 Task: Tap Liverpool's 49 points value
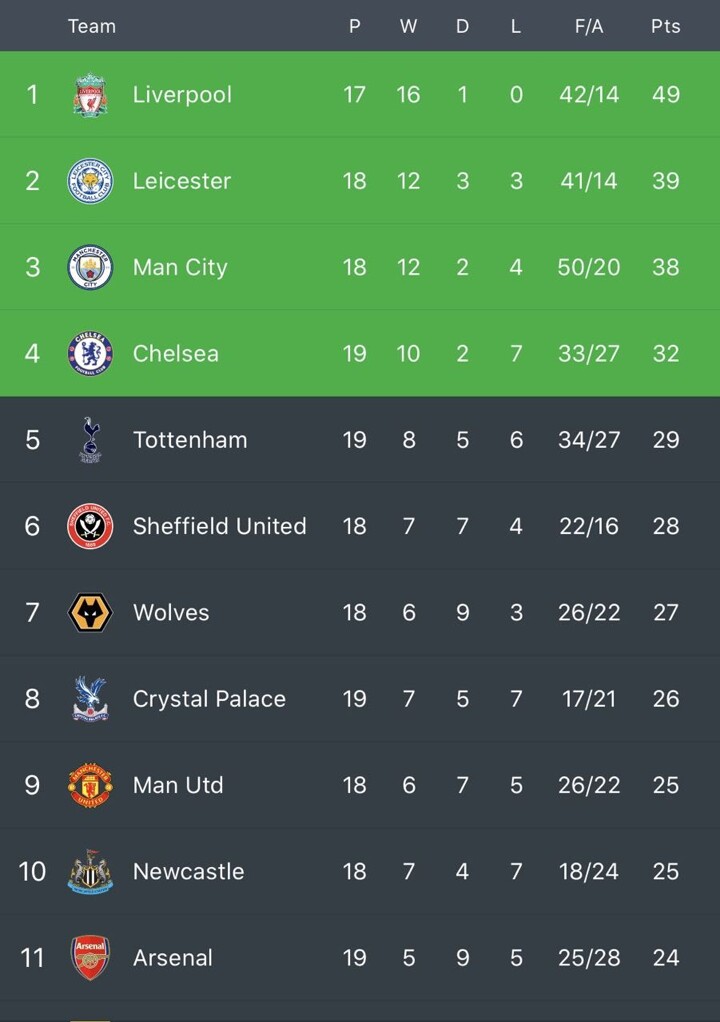[665, 95]
